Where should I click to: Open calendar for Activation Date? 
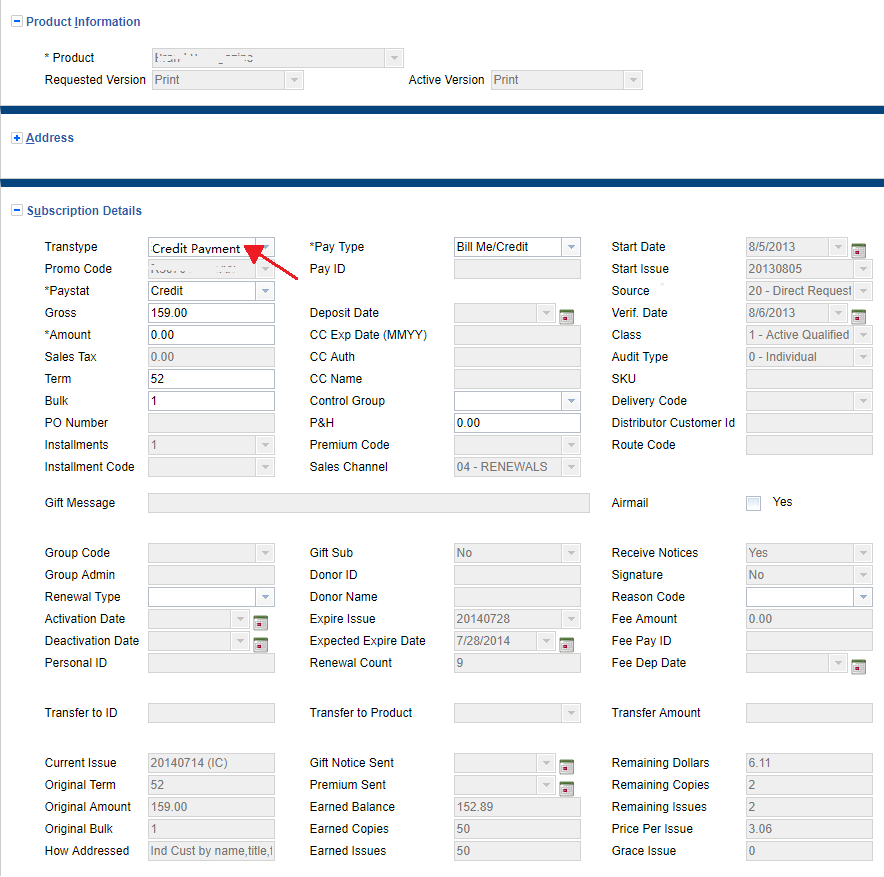pyautogui.click(x=260, y=622)
